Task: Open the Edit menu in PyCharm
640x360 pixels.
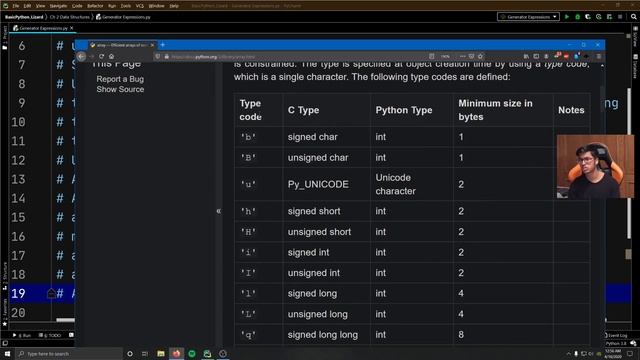Action: [27, 6]
